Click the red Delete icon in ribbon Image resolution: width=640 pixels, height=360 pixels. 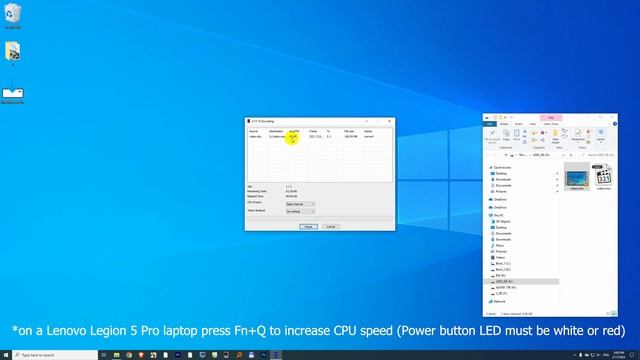543,133
